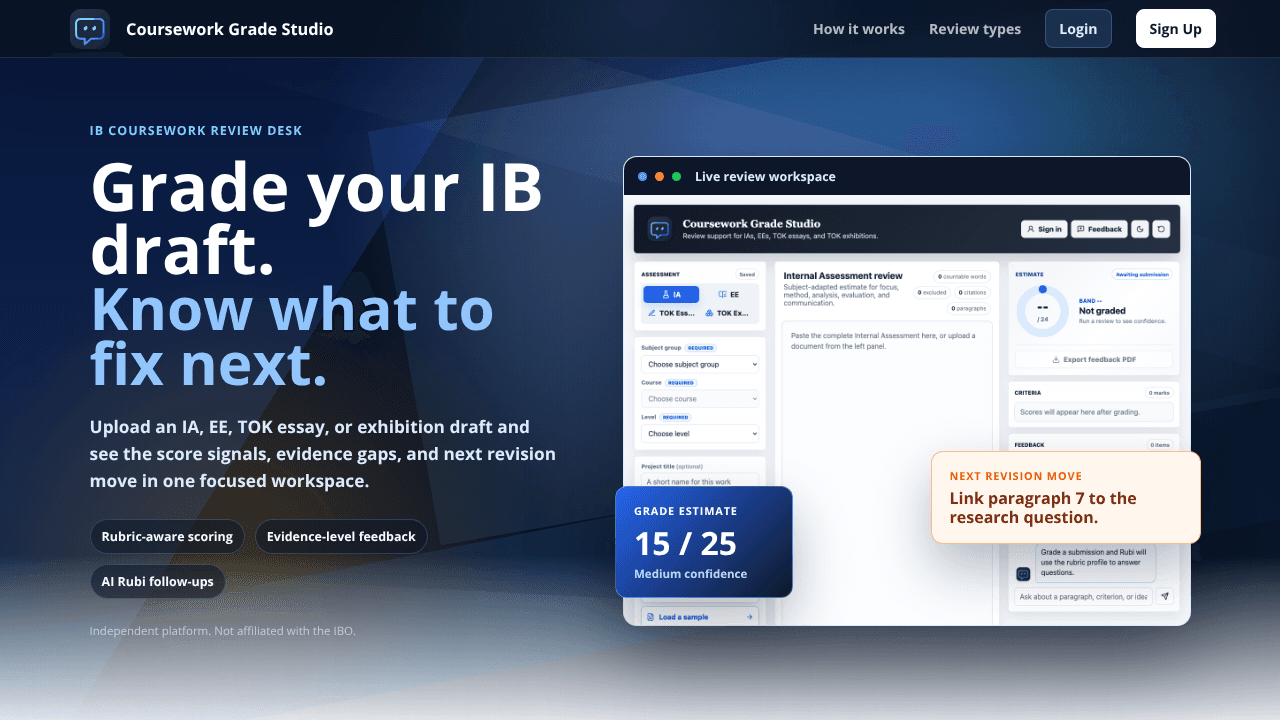1280x720 pixels.
Task: Click the Coursework Grade Studio logo icon in header
Action: click(90, 29)
